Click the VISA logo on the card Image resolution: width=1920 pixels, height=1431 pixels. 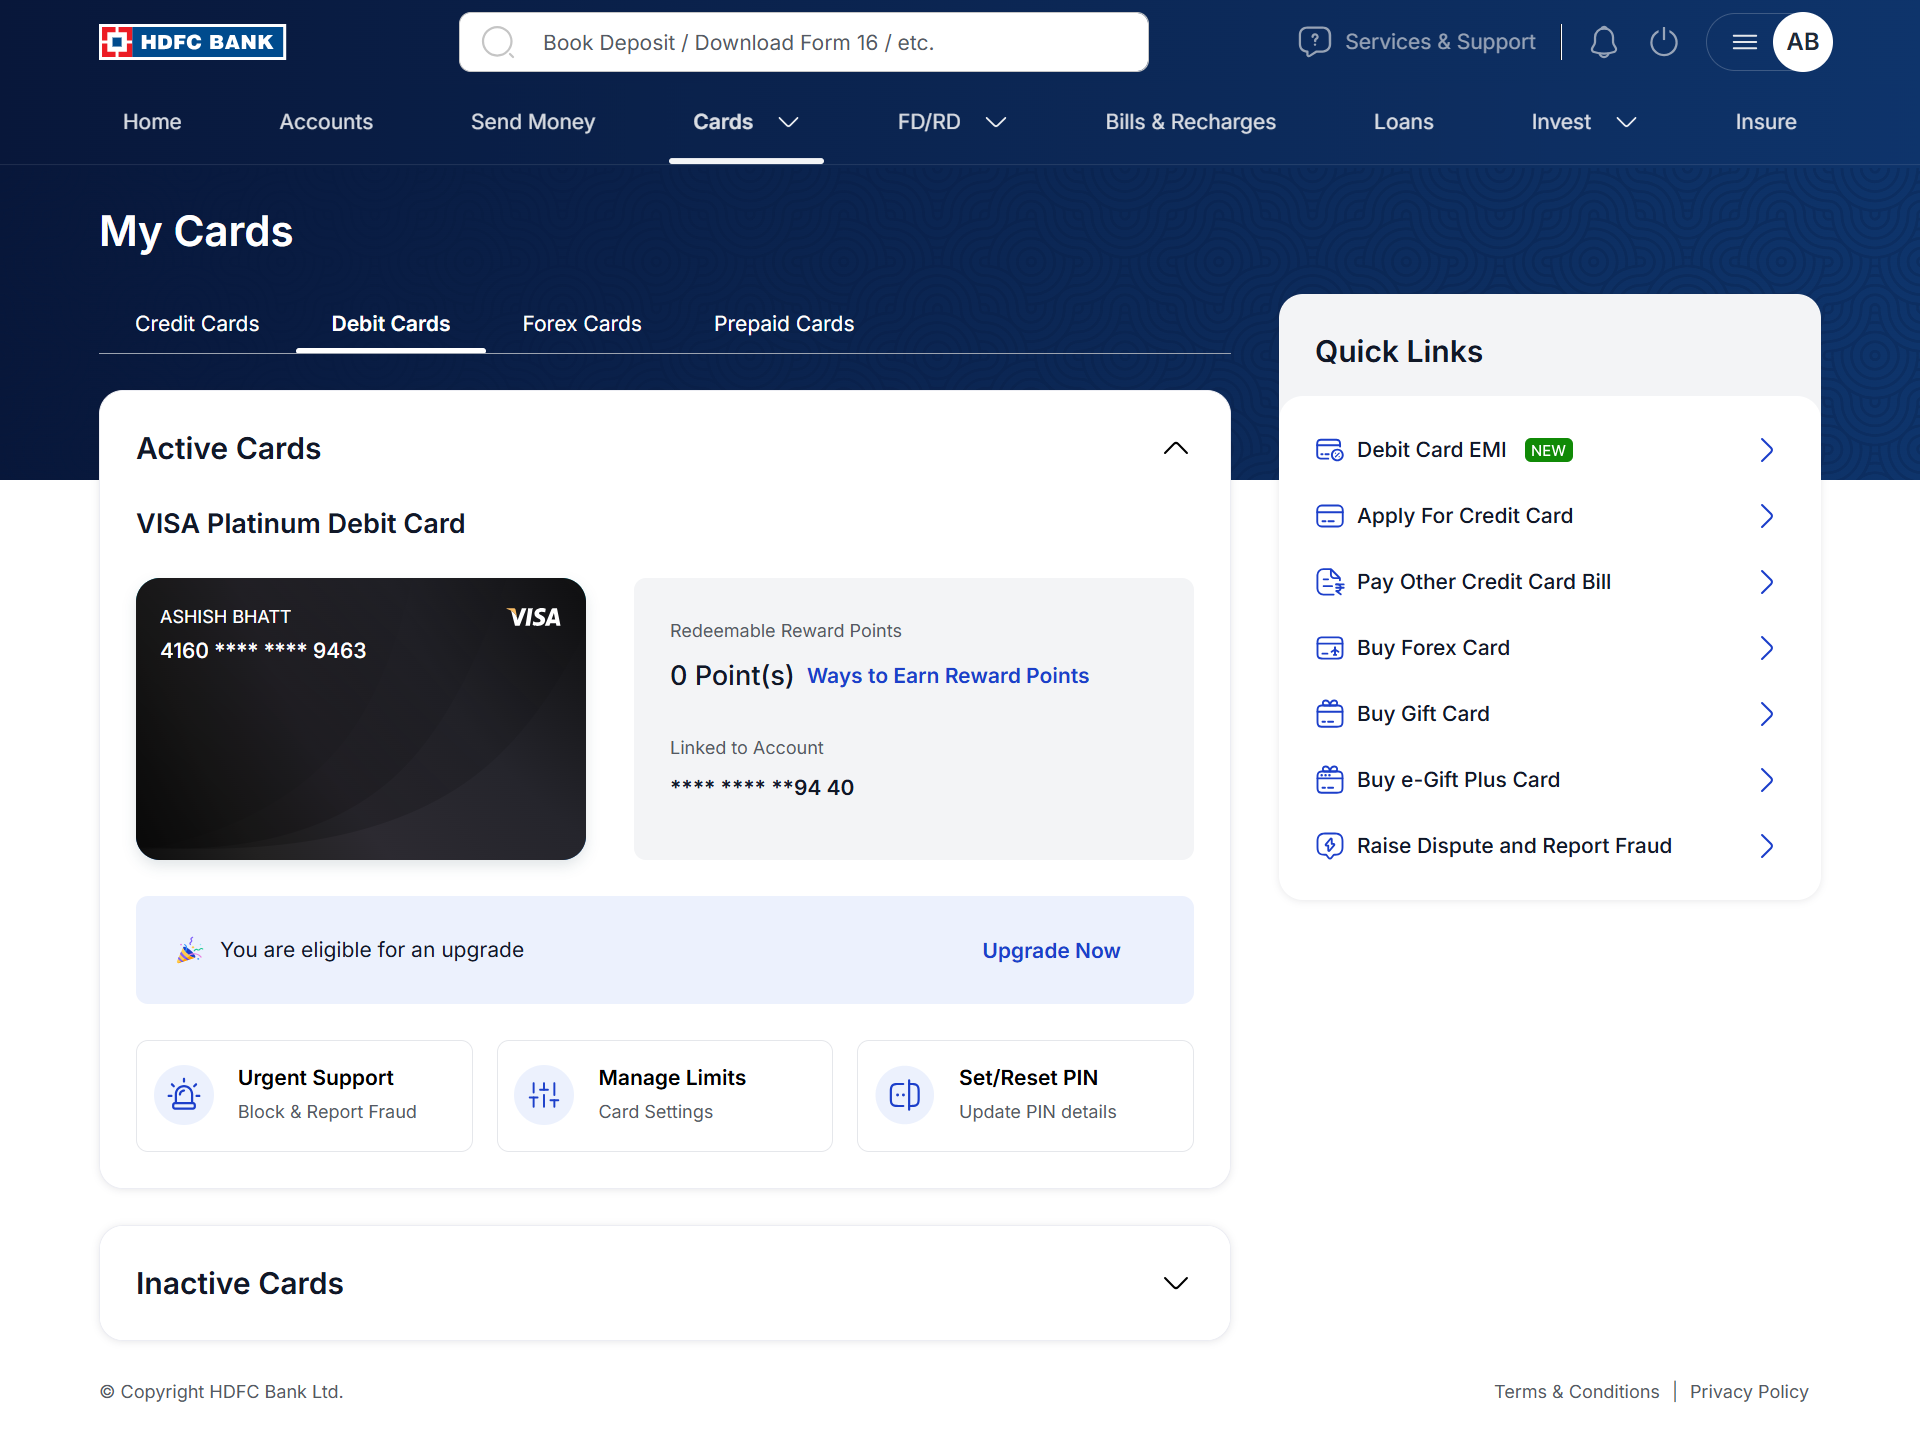coord(534,617)
